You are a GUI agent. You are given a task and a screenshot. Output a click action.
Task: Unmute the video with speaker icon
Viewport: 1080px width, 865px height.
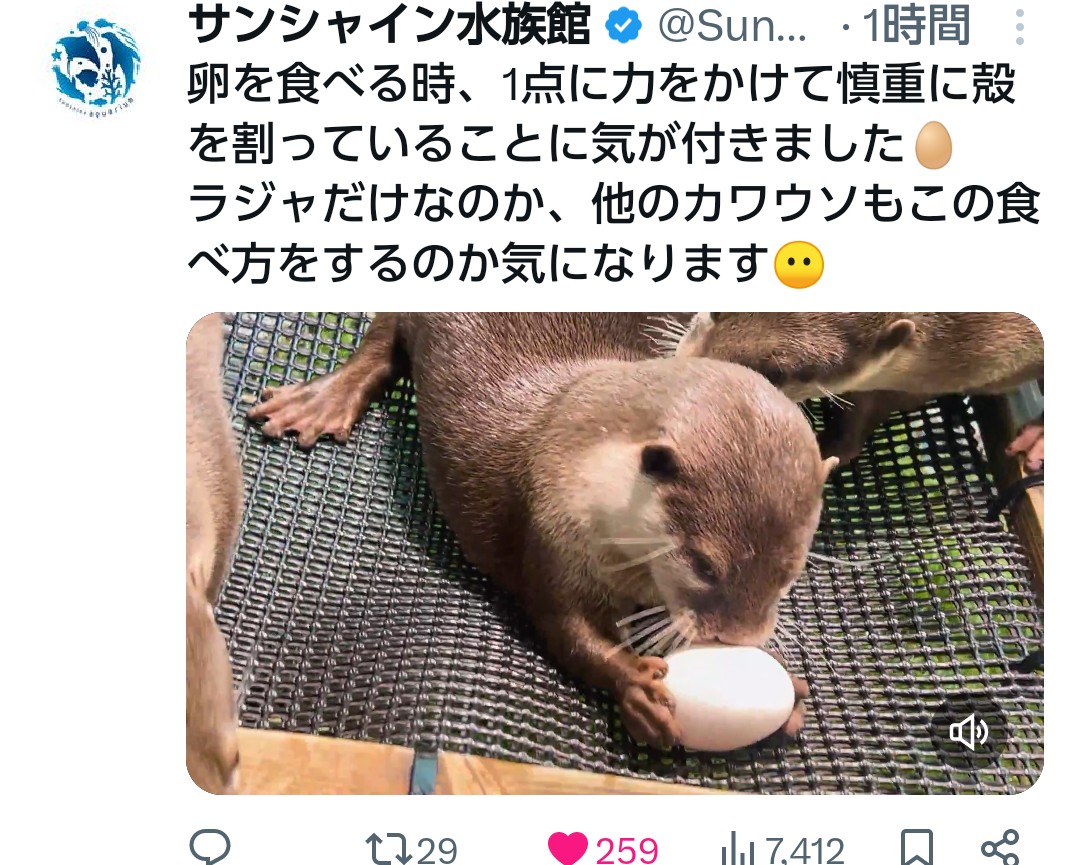click(968, 732)
